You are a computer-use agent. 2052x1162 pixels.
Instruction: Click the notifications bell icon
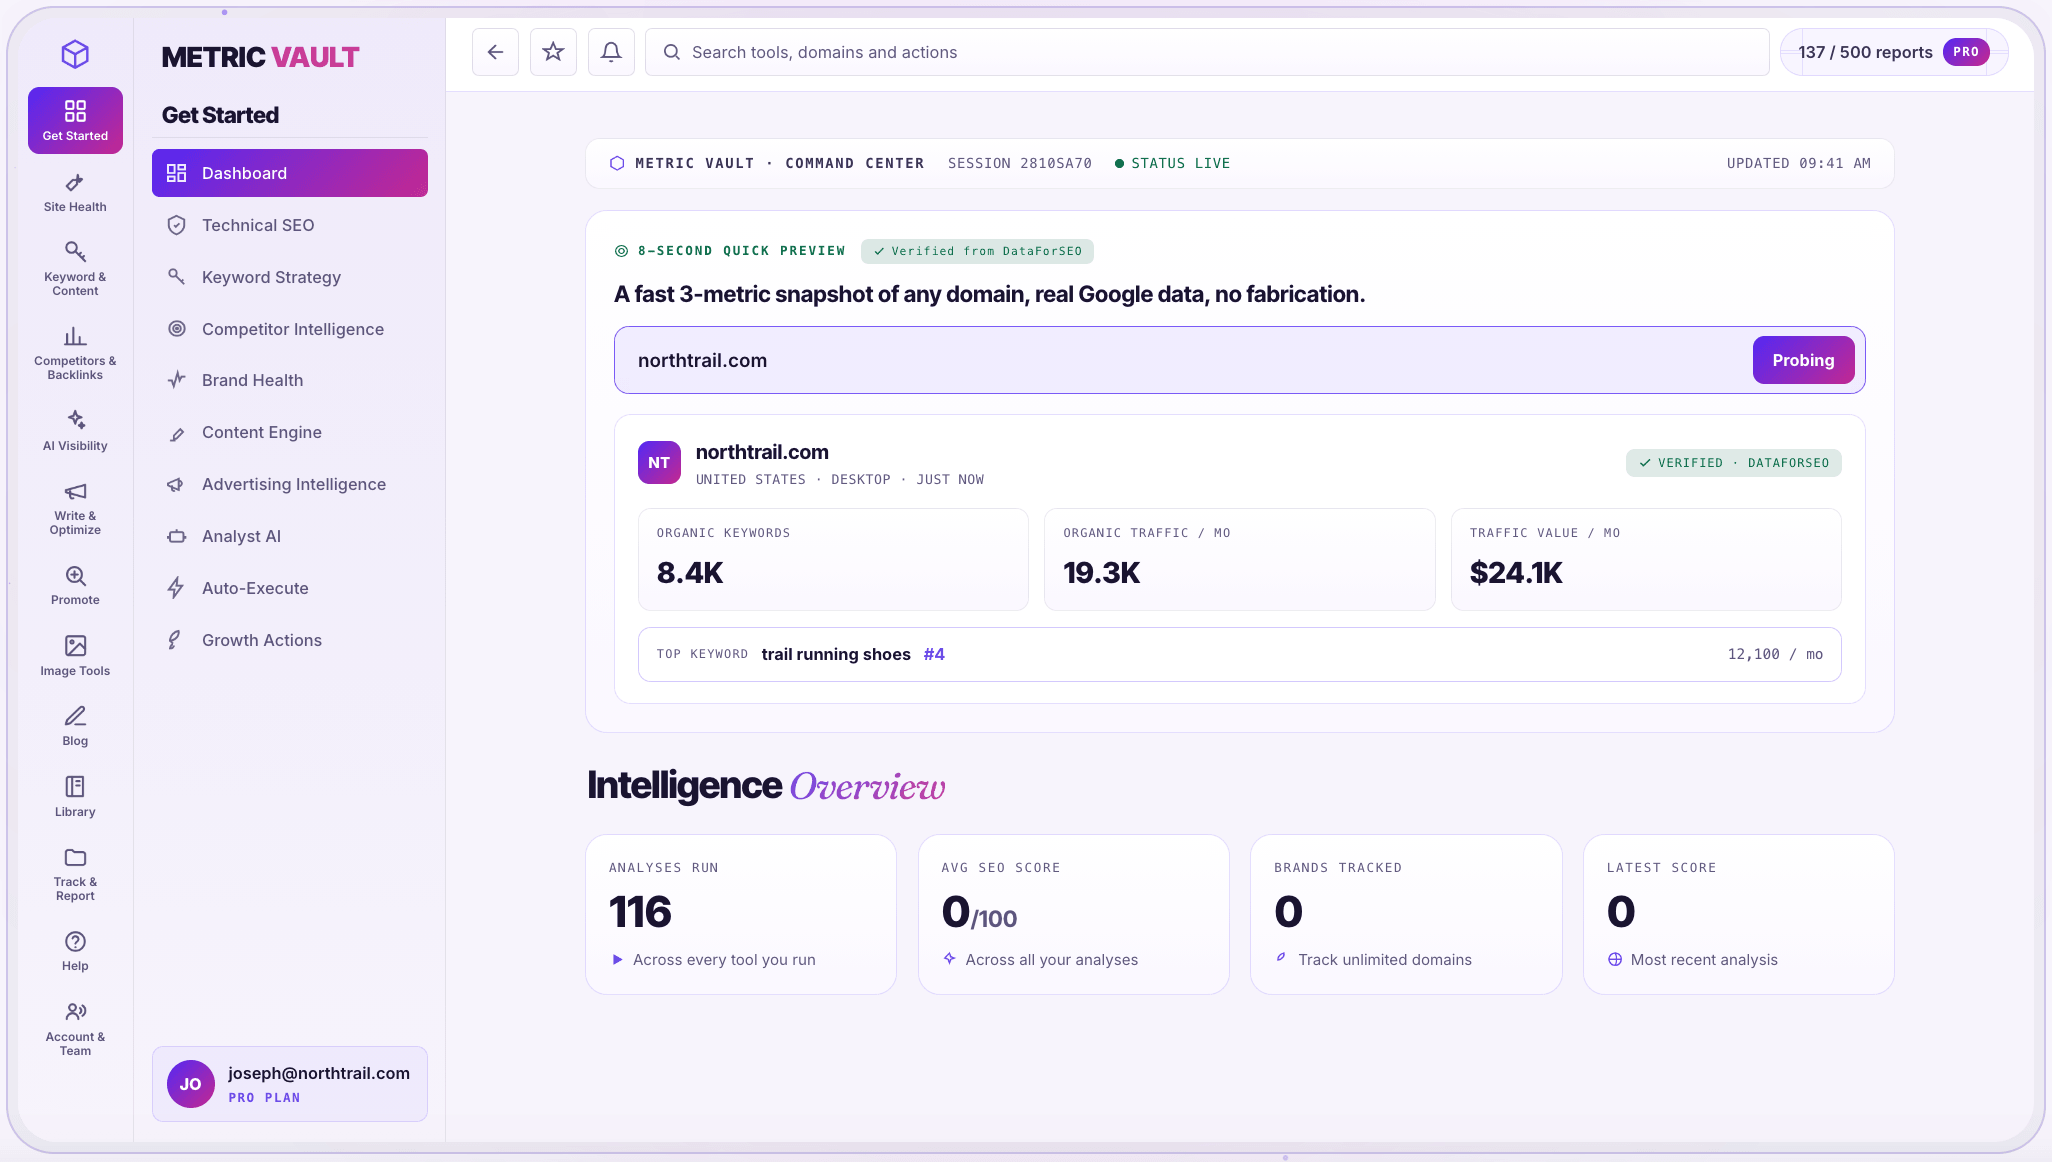(x=611, y=52)
